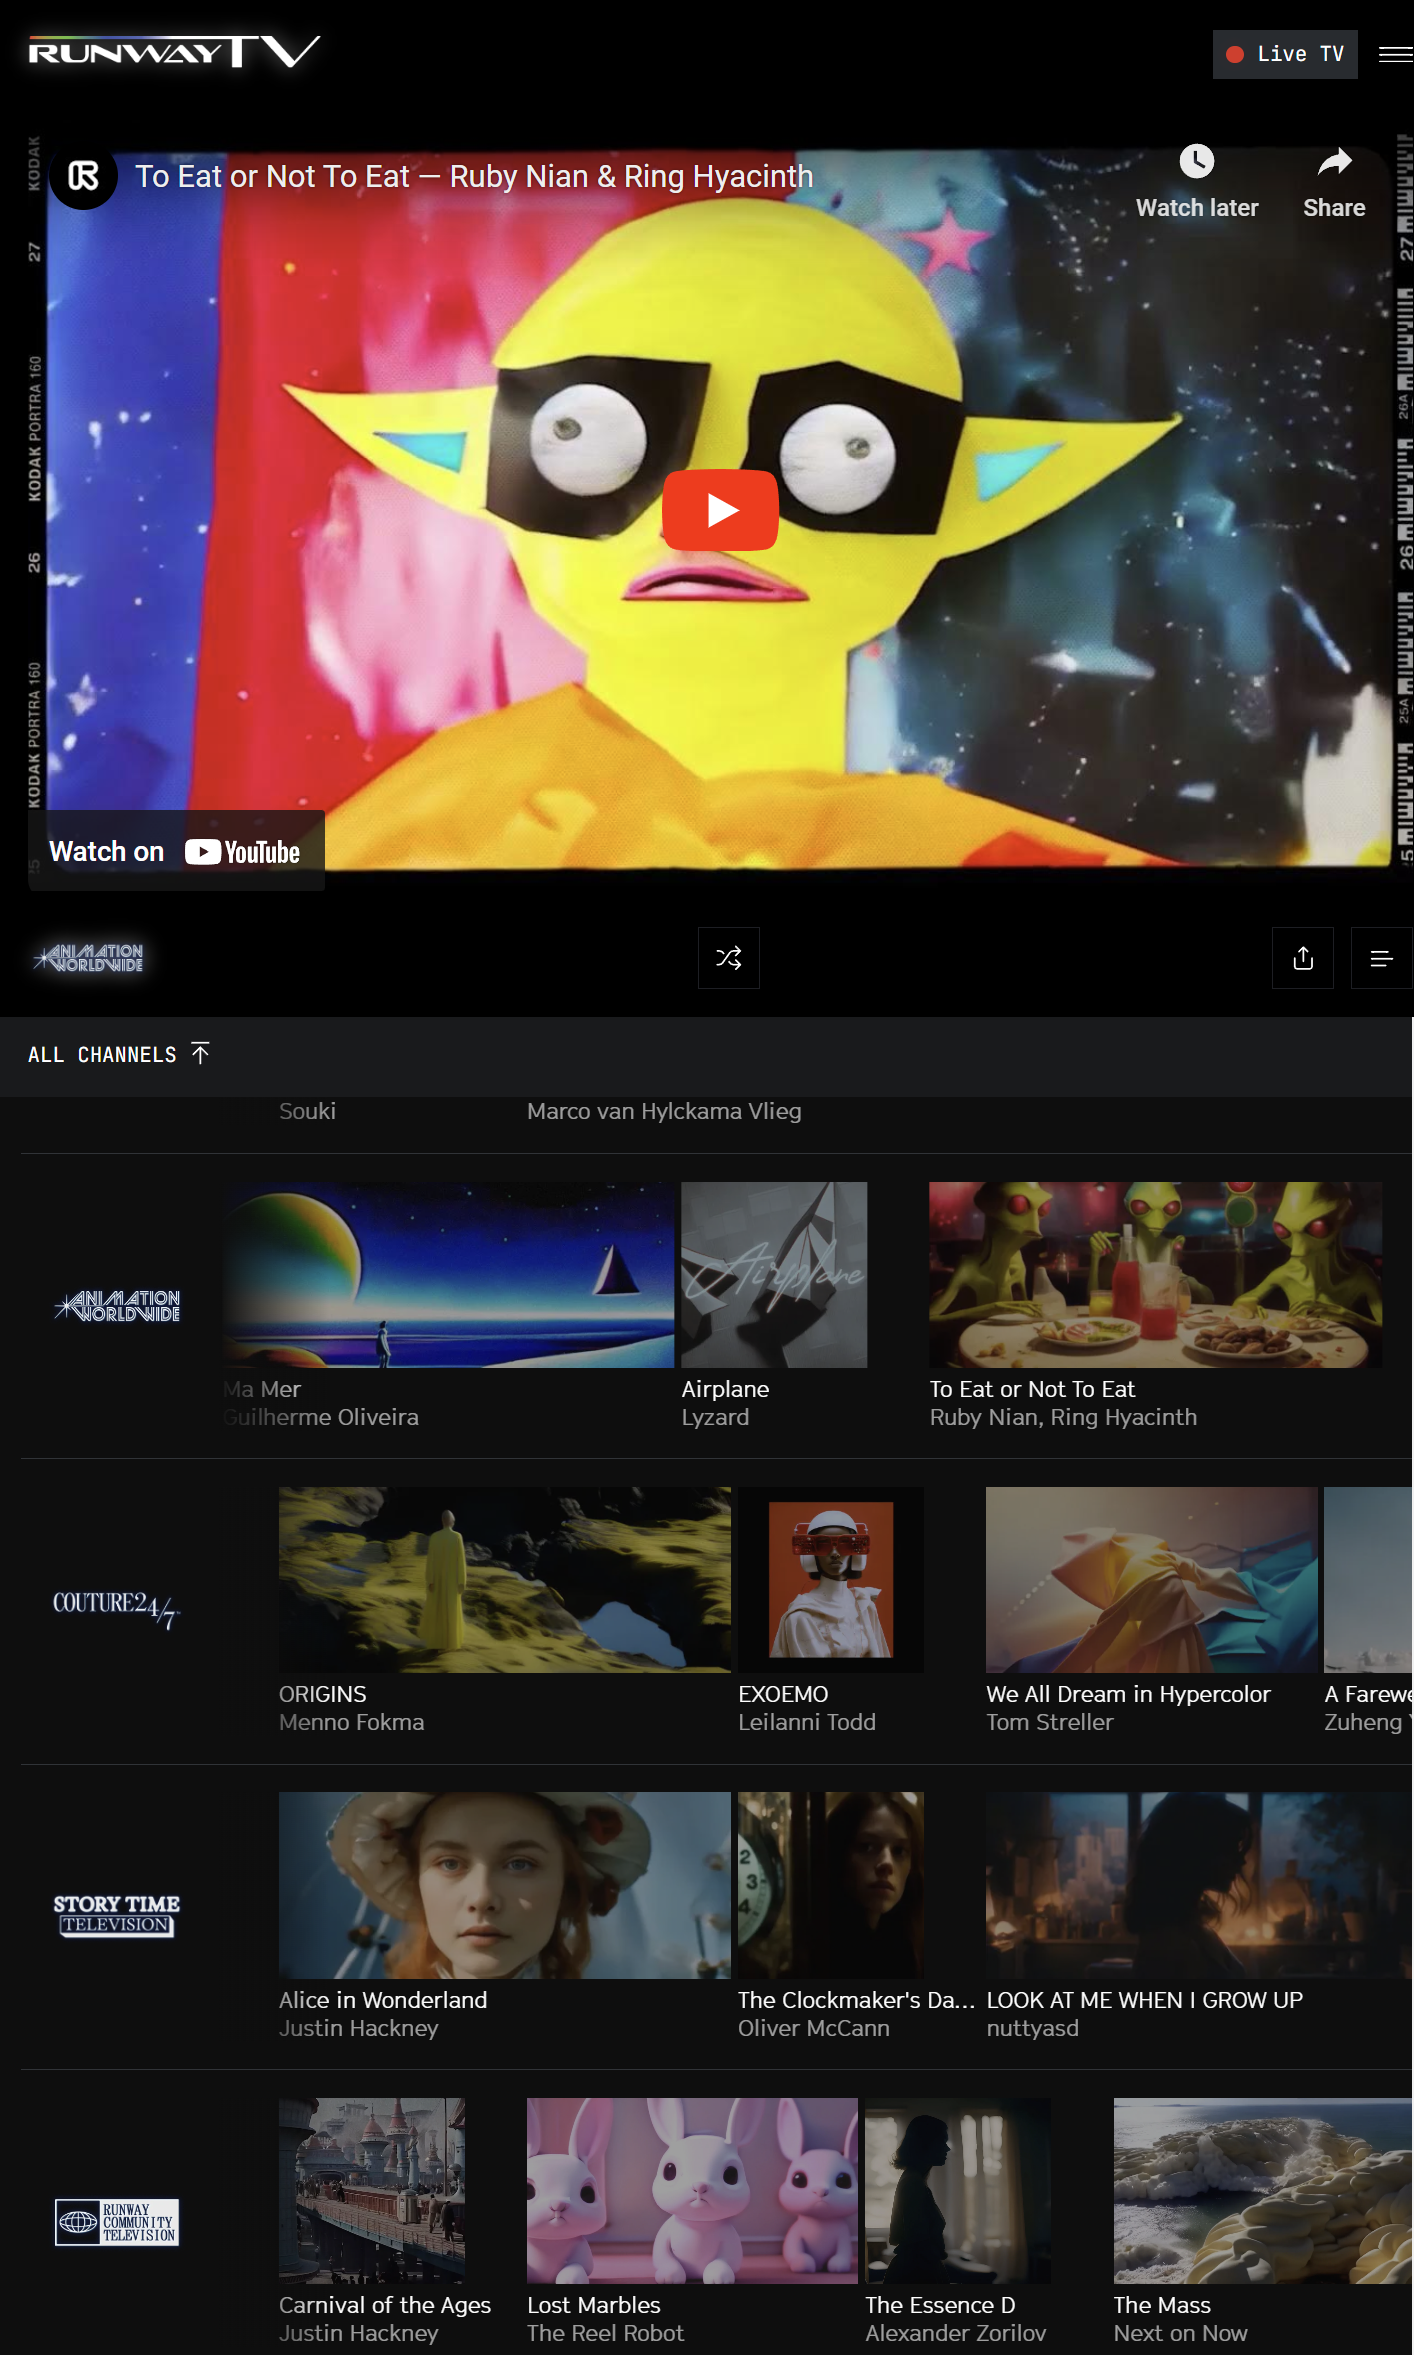Play the YouTube video
1414x2355 pixels.
tap(720, 510)
